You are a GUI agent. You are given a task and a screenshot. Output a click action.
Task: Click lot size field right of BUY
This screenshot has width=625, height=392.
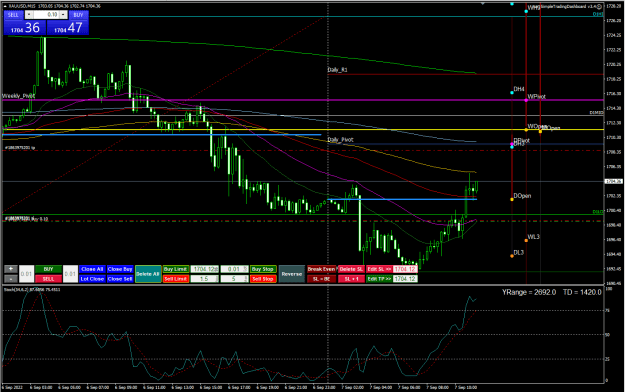70,274
